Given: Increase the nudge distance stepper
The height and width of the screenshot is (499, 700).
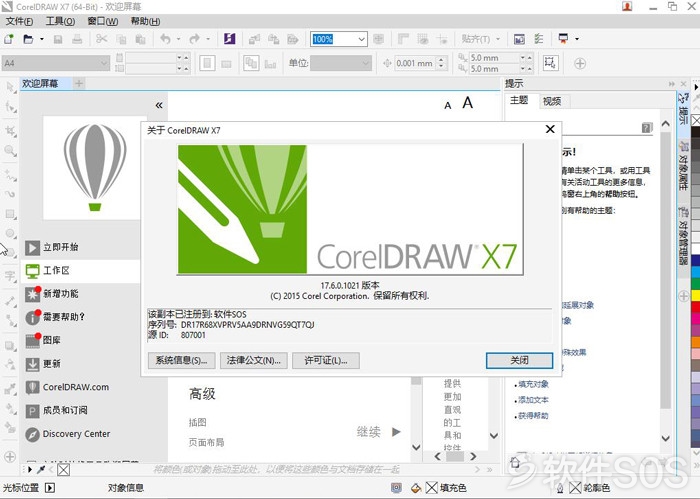Looking at the screenshot, I should (x=441, y=60).
